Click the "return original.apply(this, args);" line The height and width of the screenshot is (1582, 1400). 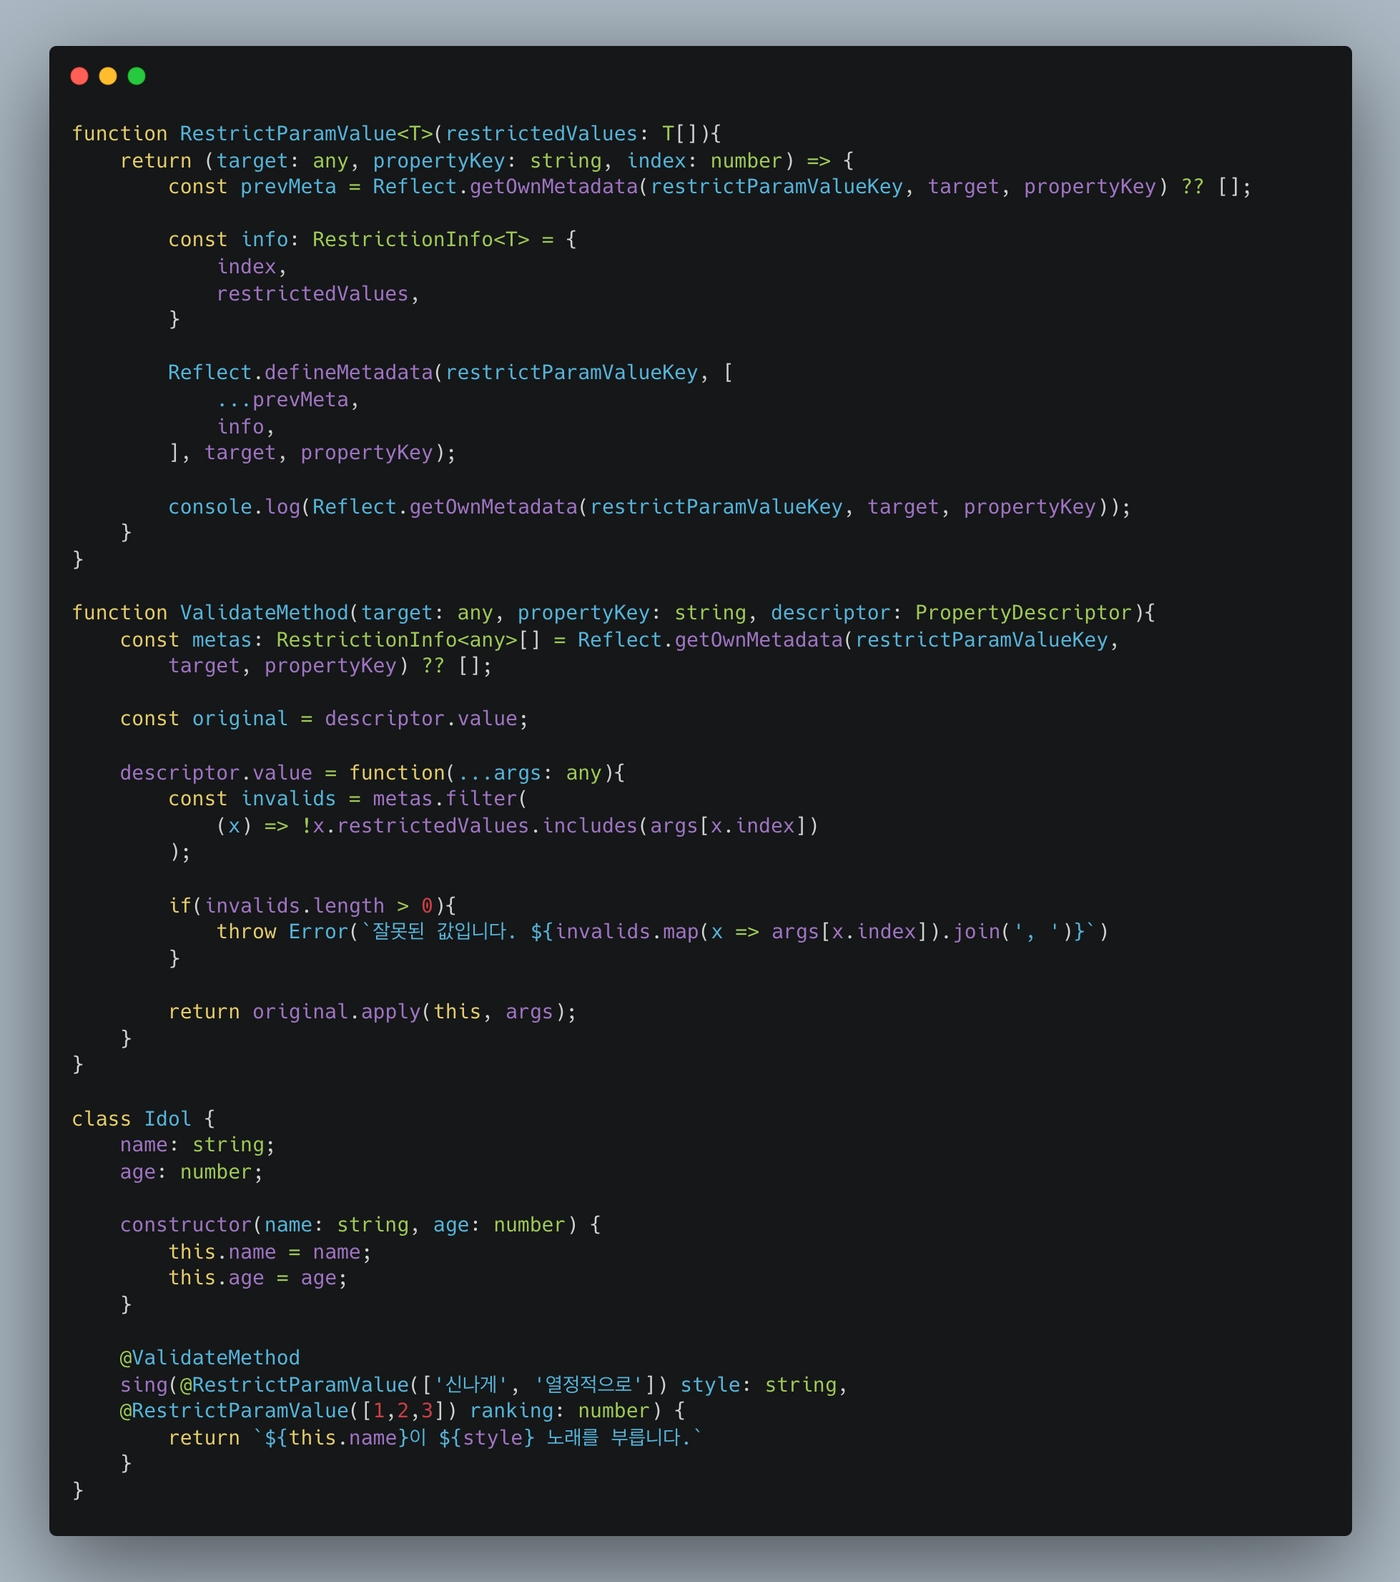(372, 1012)
